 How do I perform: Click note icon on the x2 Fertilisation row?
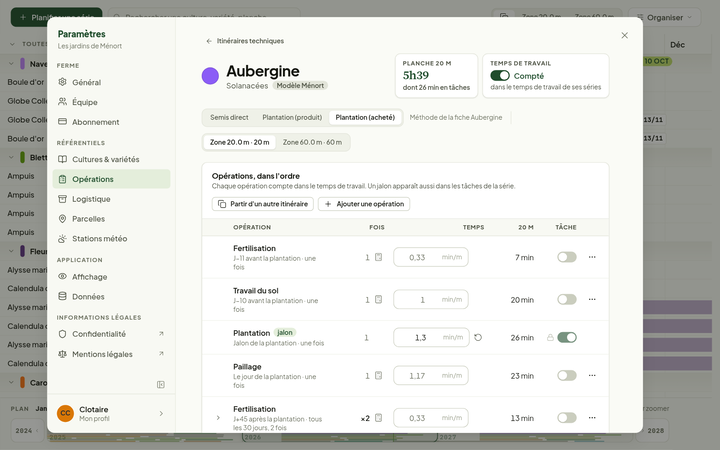378,418
